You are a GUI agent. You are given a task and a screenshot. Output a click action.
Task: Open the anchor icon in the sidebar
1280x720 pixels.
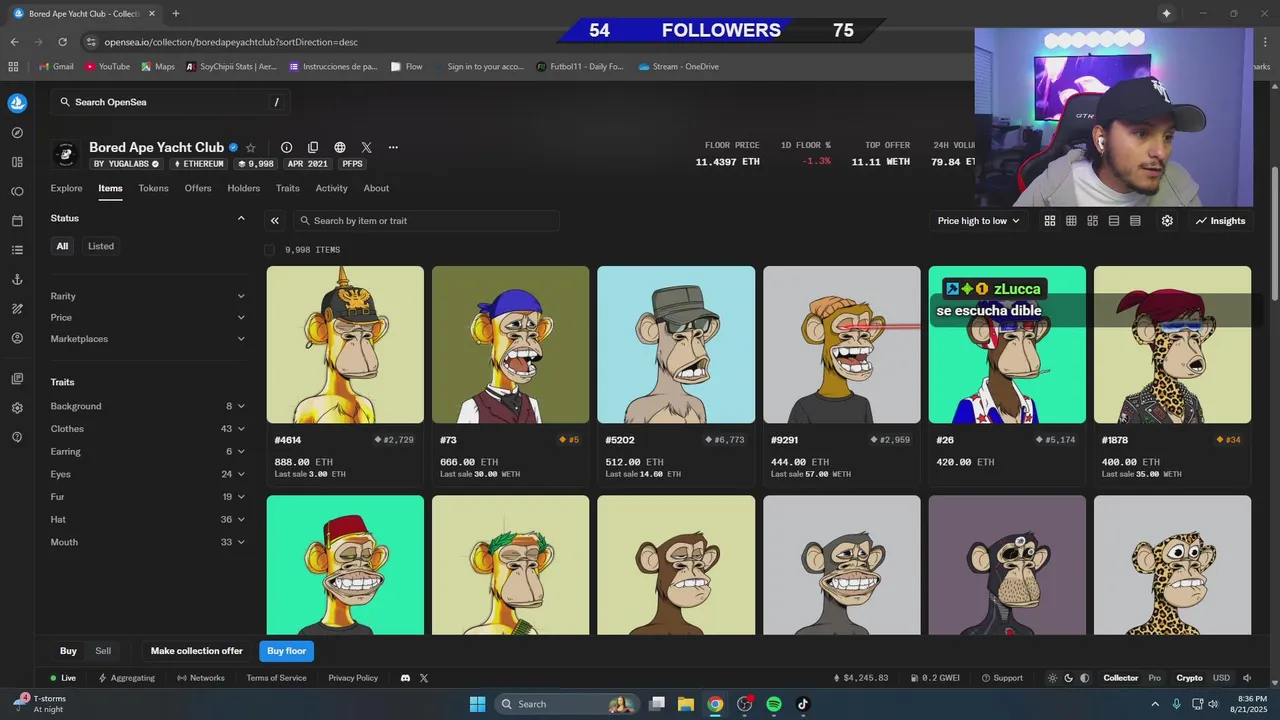tap(17, 280)
